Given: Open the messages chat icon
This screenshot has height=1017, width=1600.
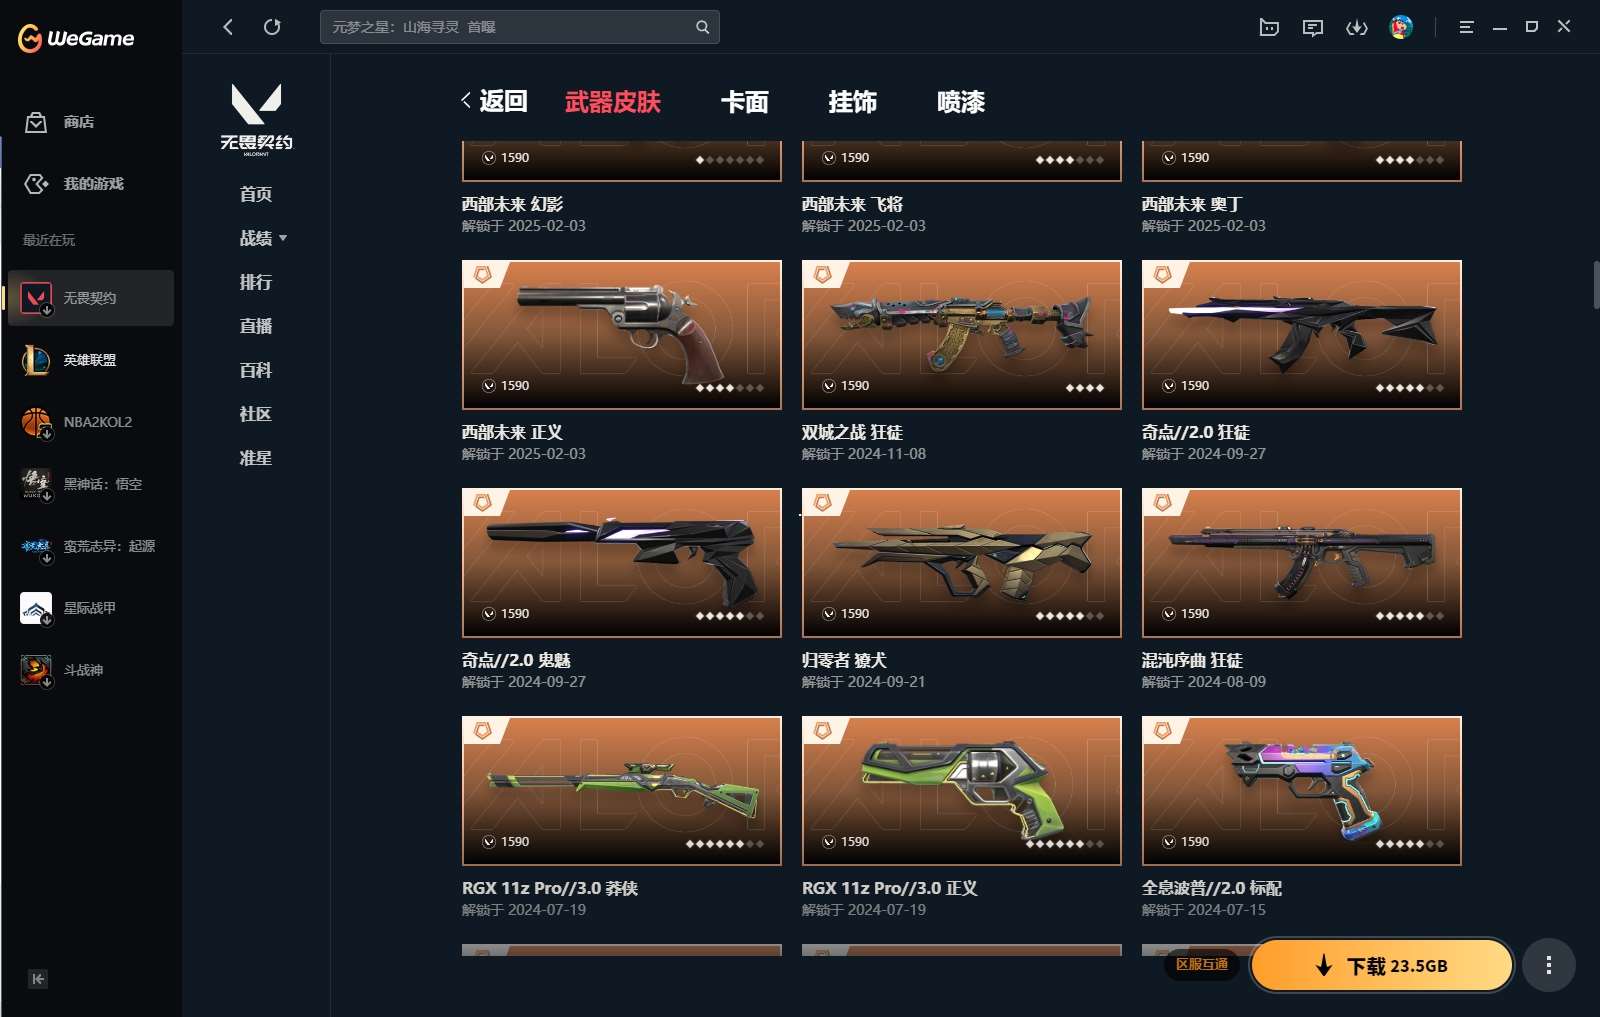Looking at the screenshot, I should [1313, 27].
